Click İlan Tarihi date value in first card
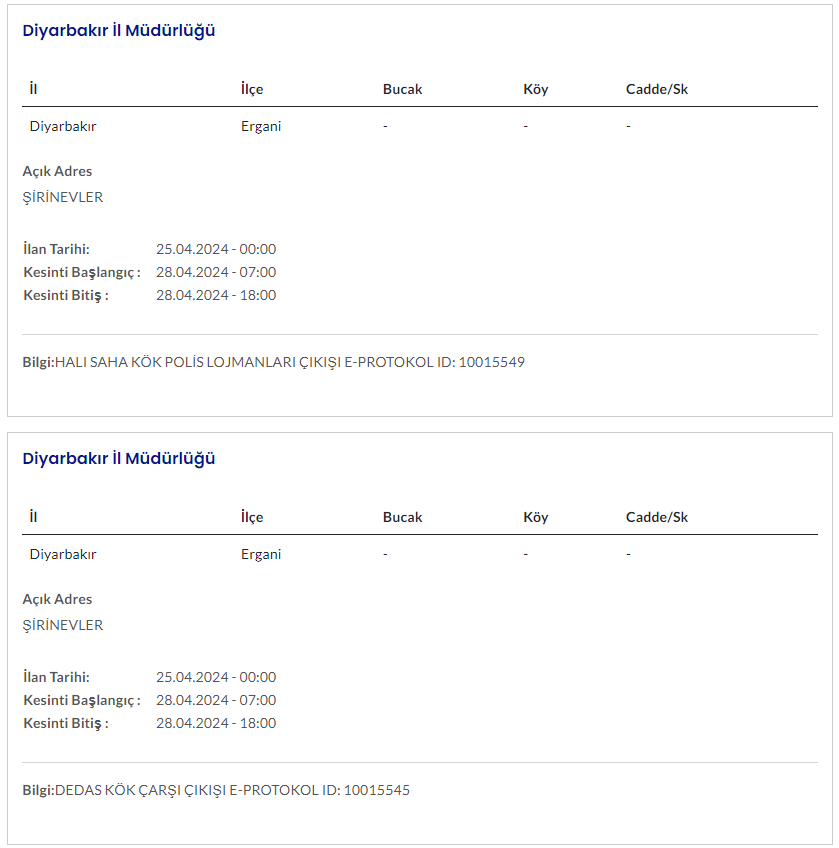The image size is (839, 848). 216,249
